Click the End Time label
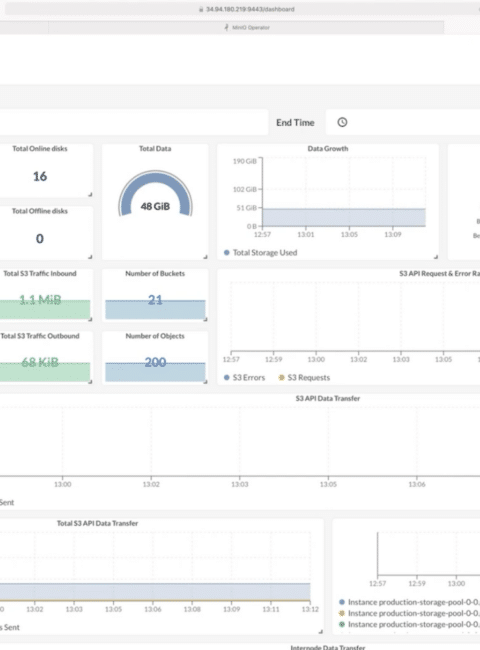 pos(295,123)
